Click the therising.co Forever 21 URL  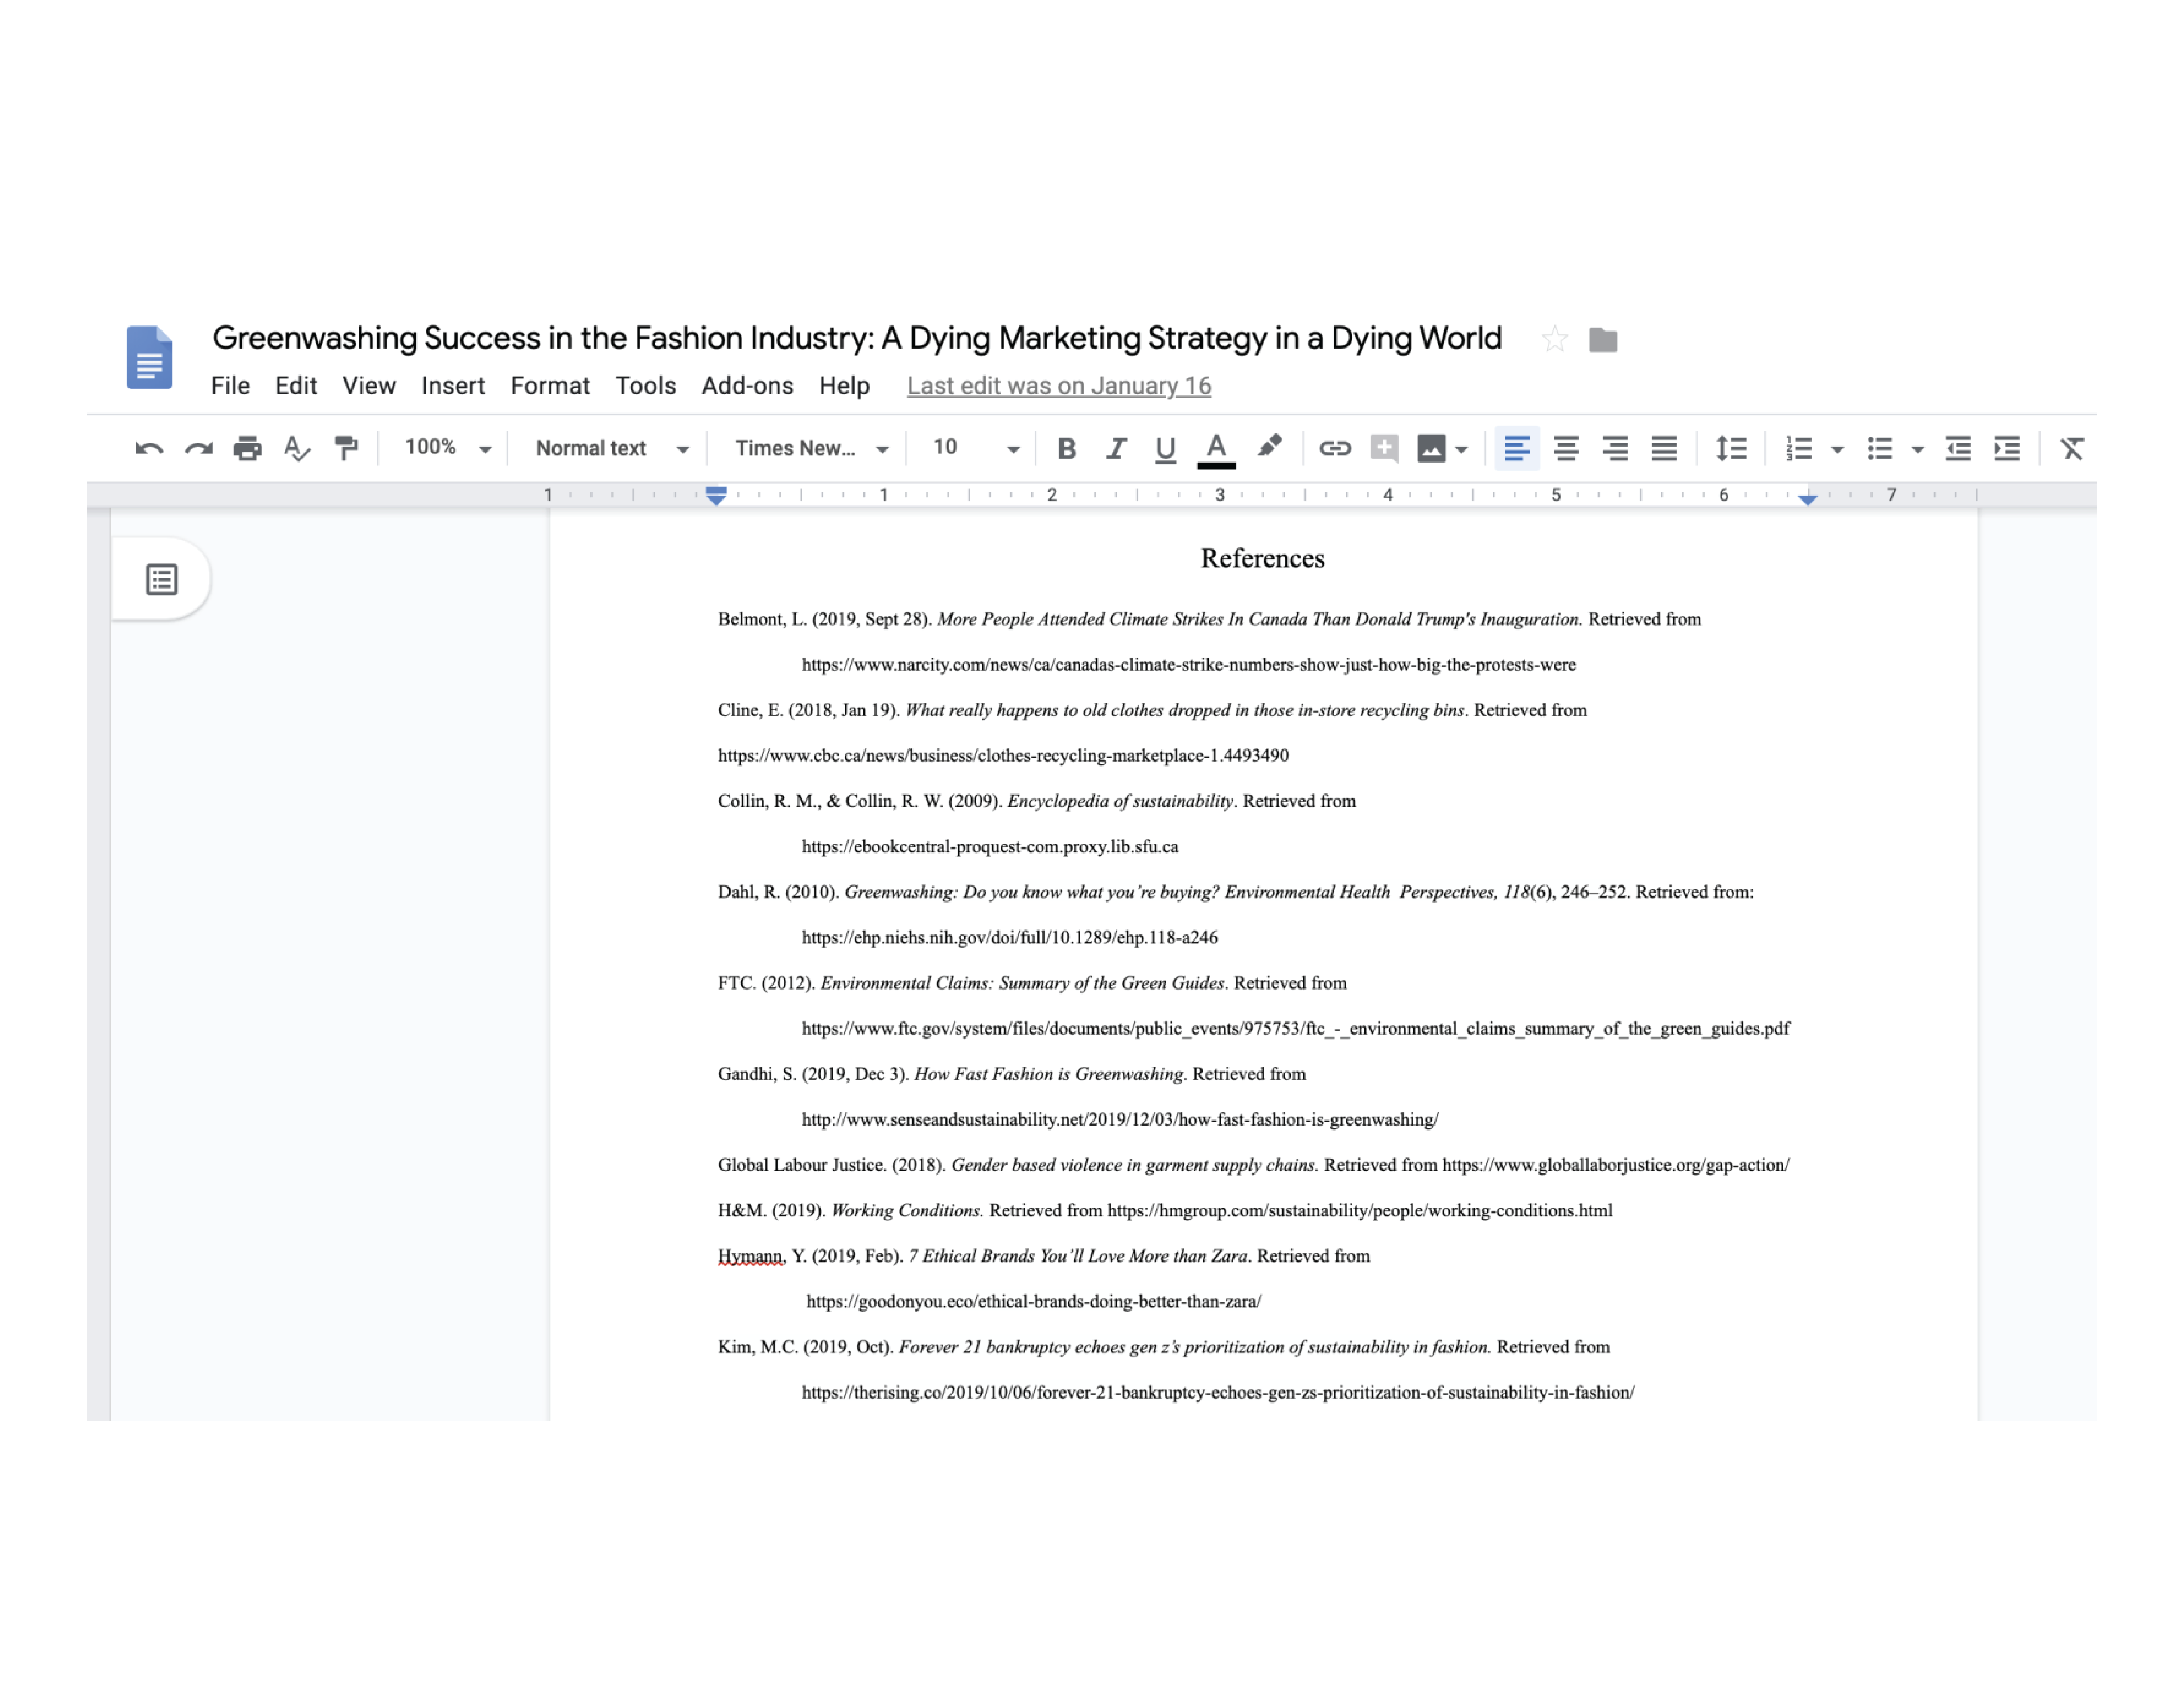click(1218, 1393)
